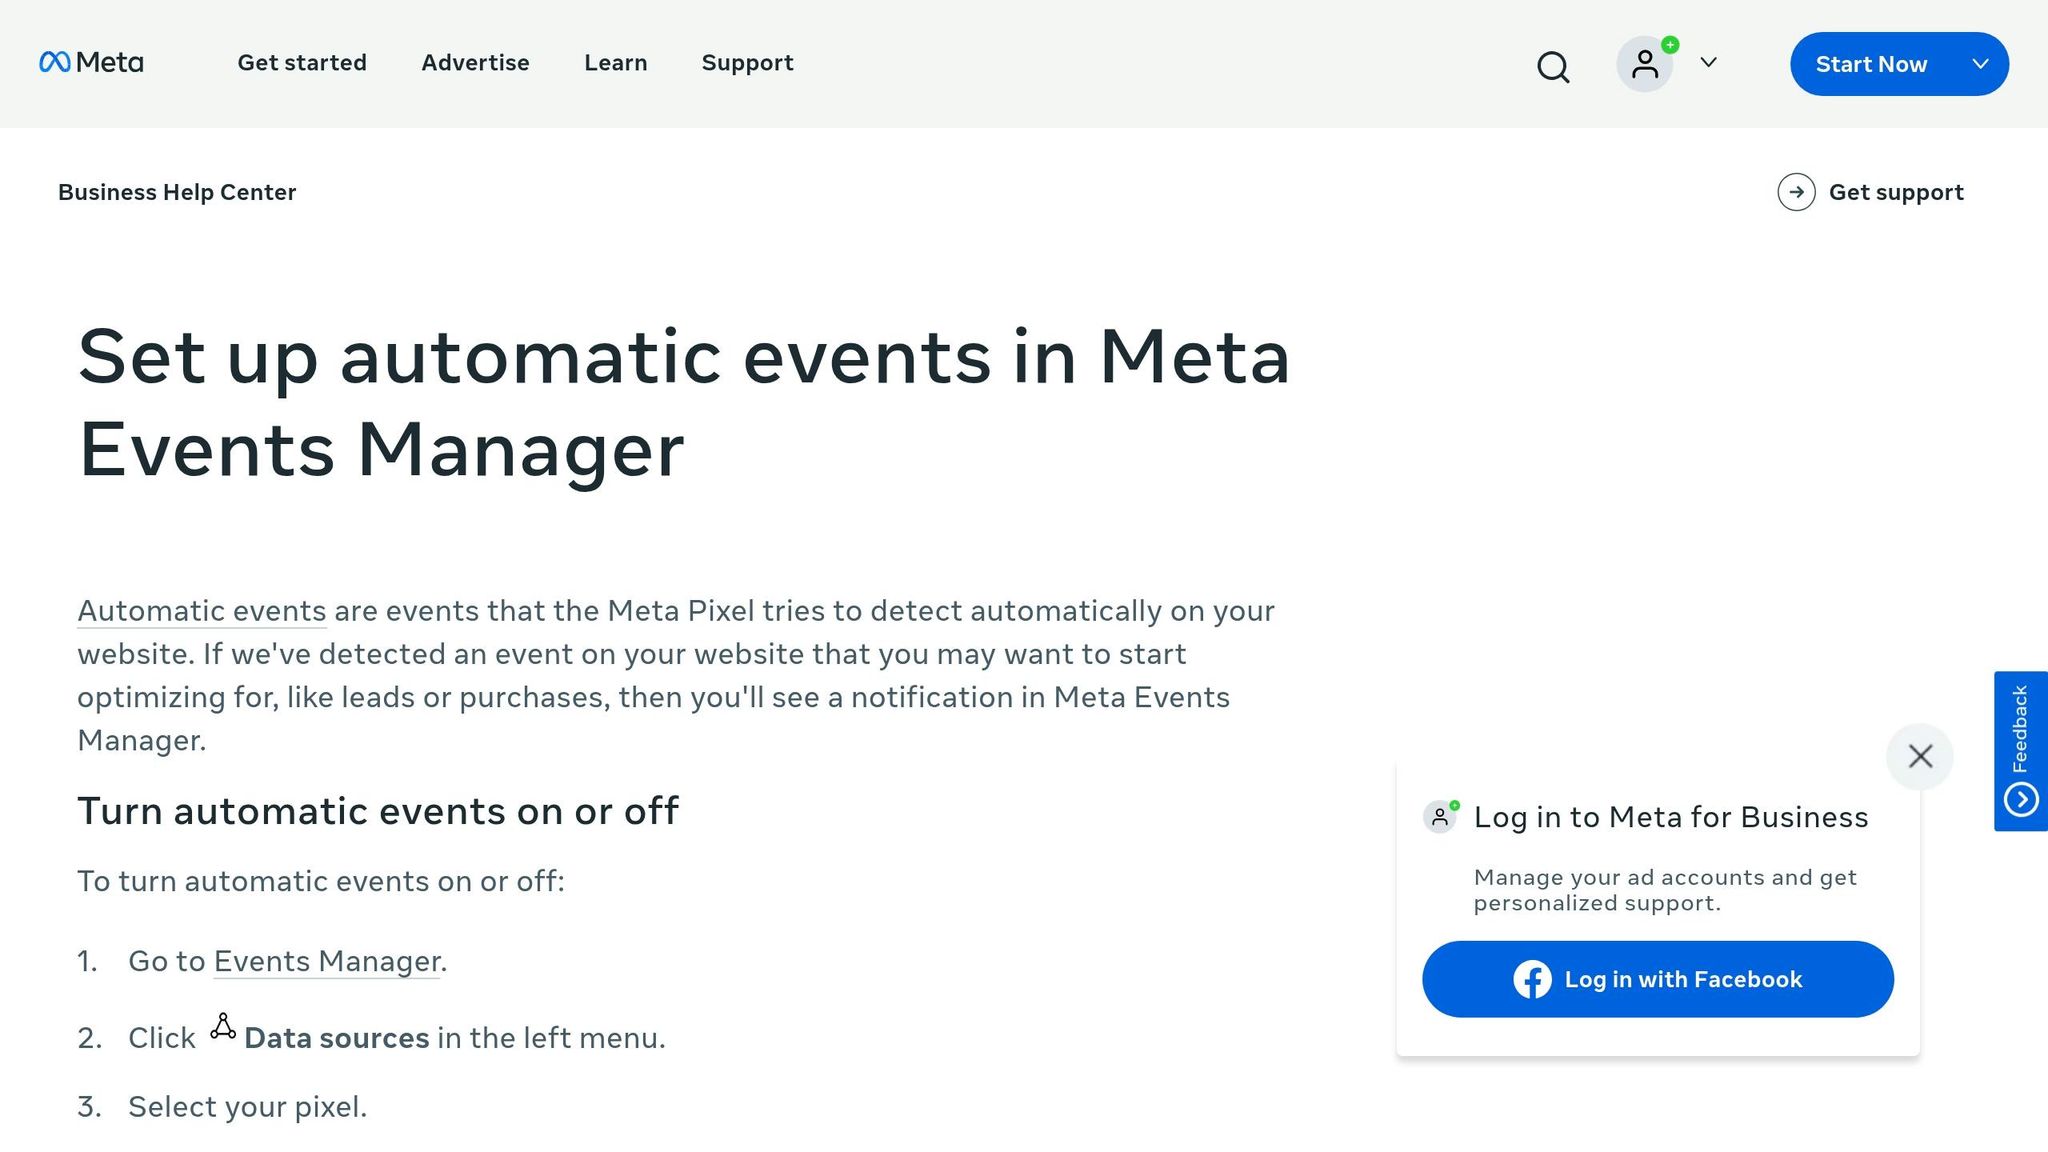The image size is (2048, 1152).
Task: Open the Automatic events link
Action: (200, 610)
